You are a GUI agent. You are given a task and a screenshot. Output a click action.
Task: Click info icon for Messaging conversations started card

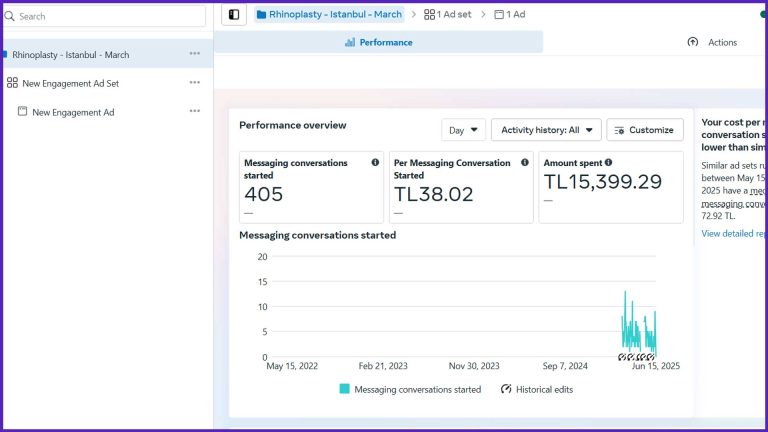375,162
